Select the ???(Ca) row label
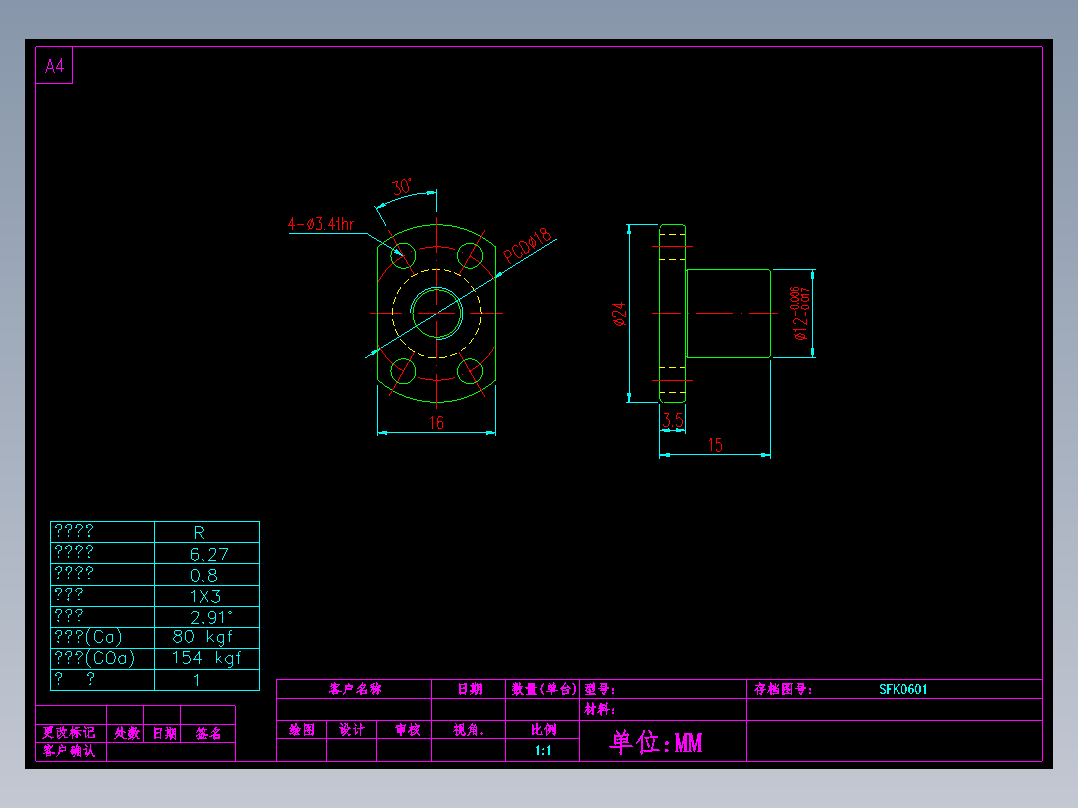The width and height of the screenshot is (1078, 808). tap(88, 637)
